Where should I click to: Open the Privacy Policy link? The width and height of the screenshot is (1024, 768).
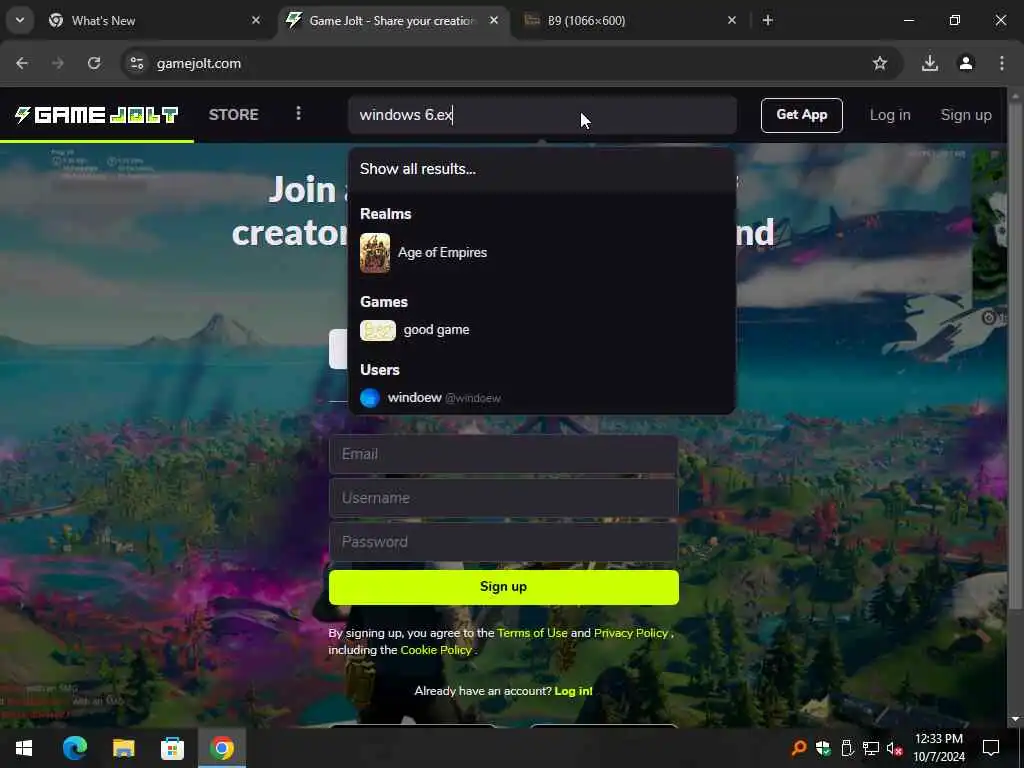(631, 633)
